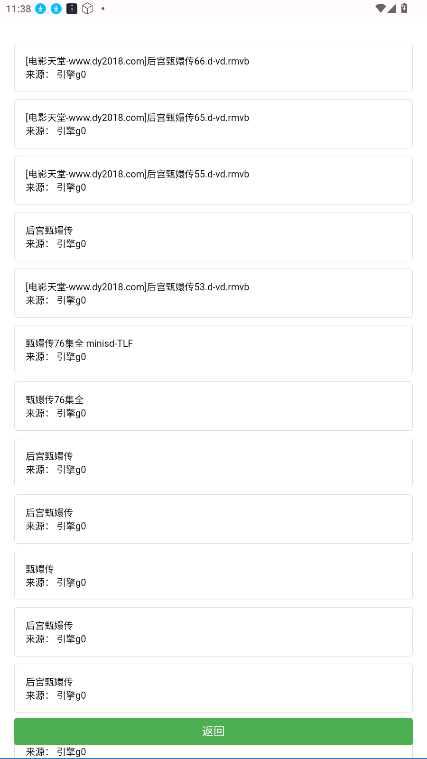Tap the dark square notification icon
427x759 pixels.
click(72, 8)
